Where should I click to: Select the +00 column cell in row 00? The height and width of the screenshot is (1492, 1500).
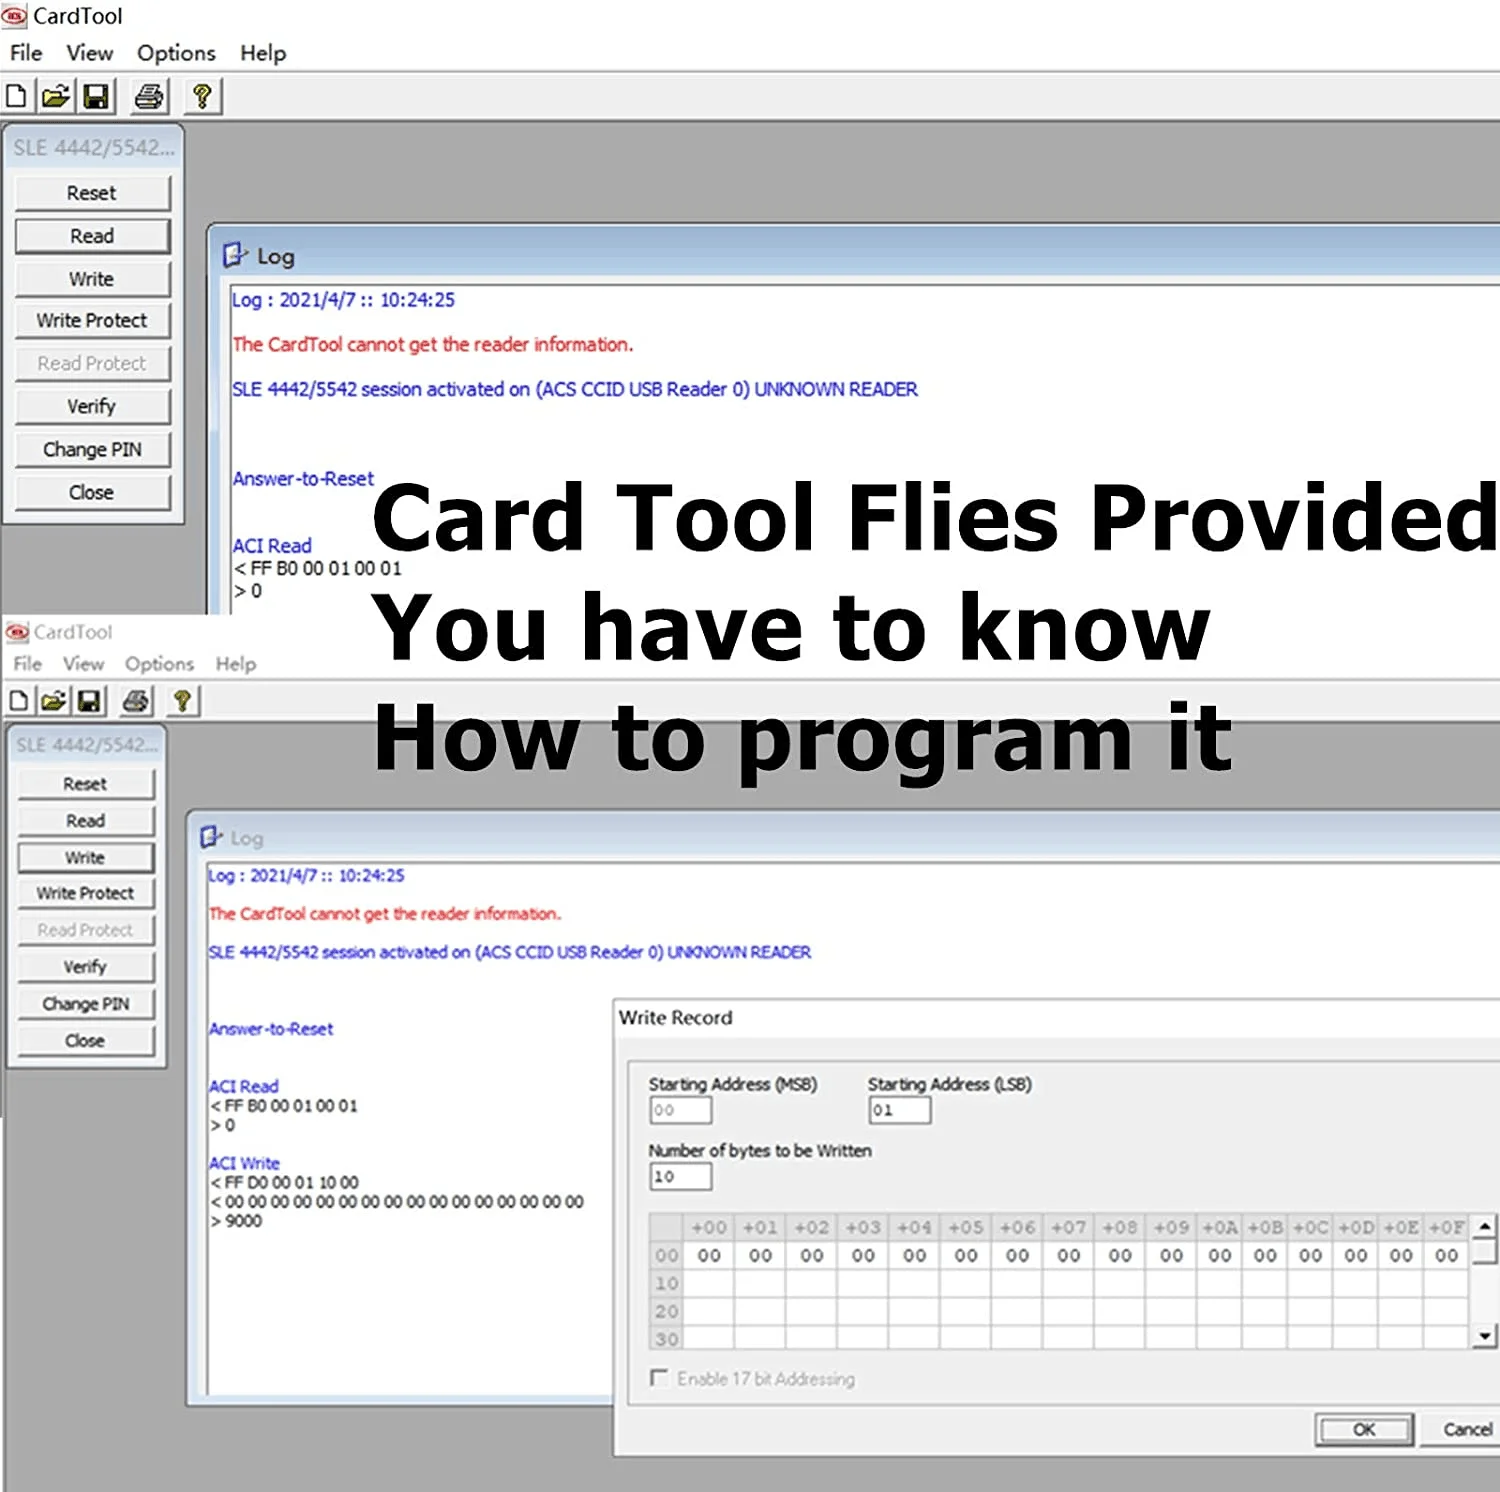(710, 1256)
